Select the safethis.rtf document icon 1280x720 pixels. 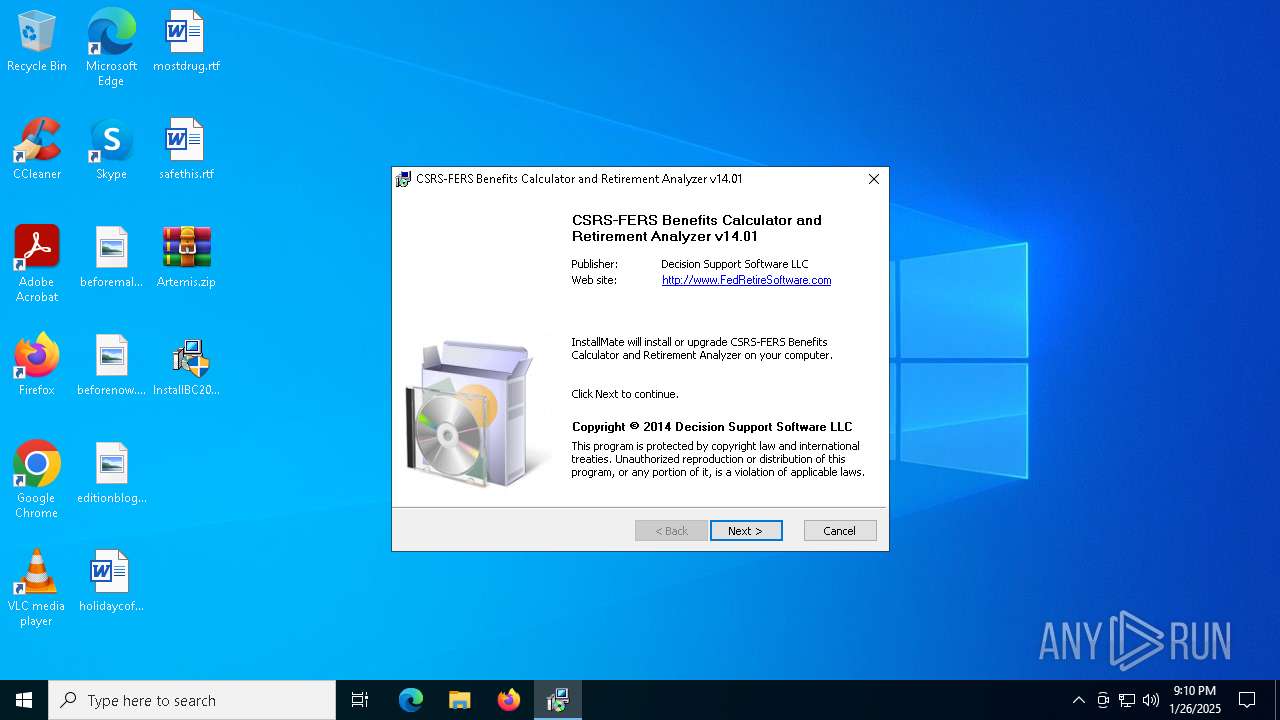point(186,149)
